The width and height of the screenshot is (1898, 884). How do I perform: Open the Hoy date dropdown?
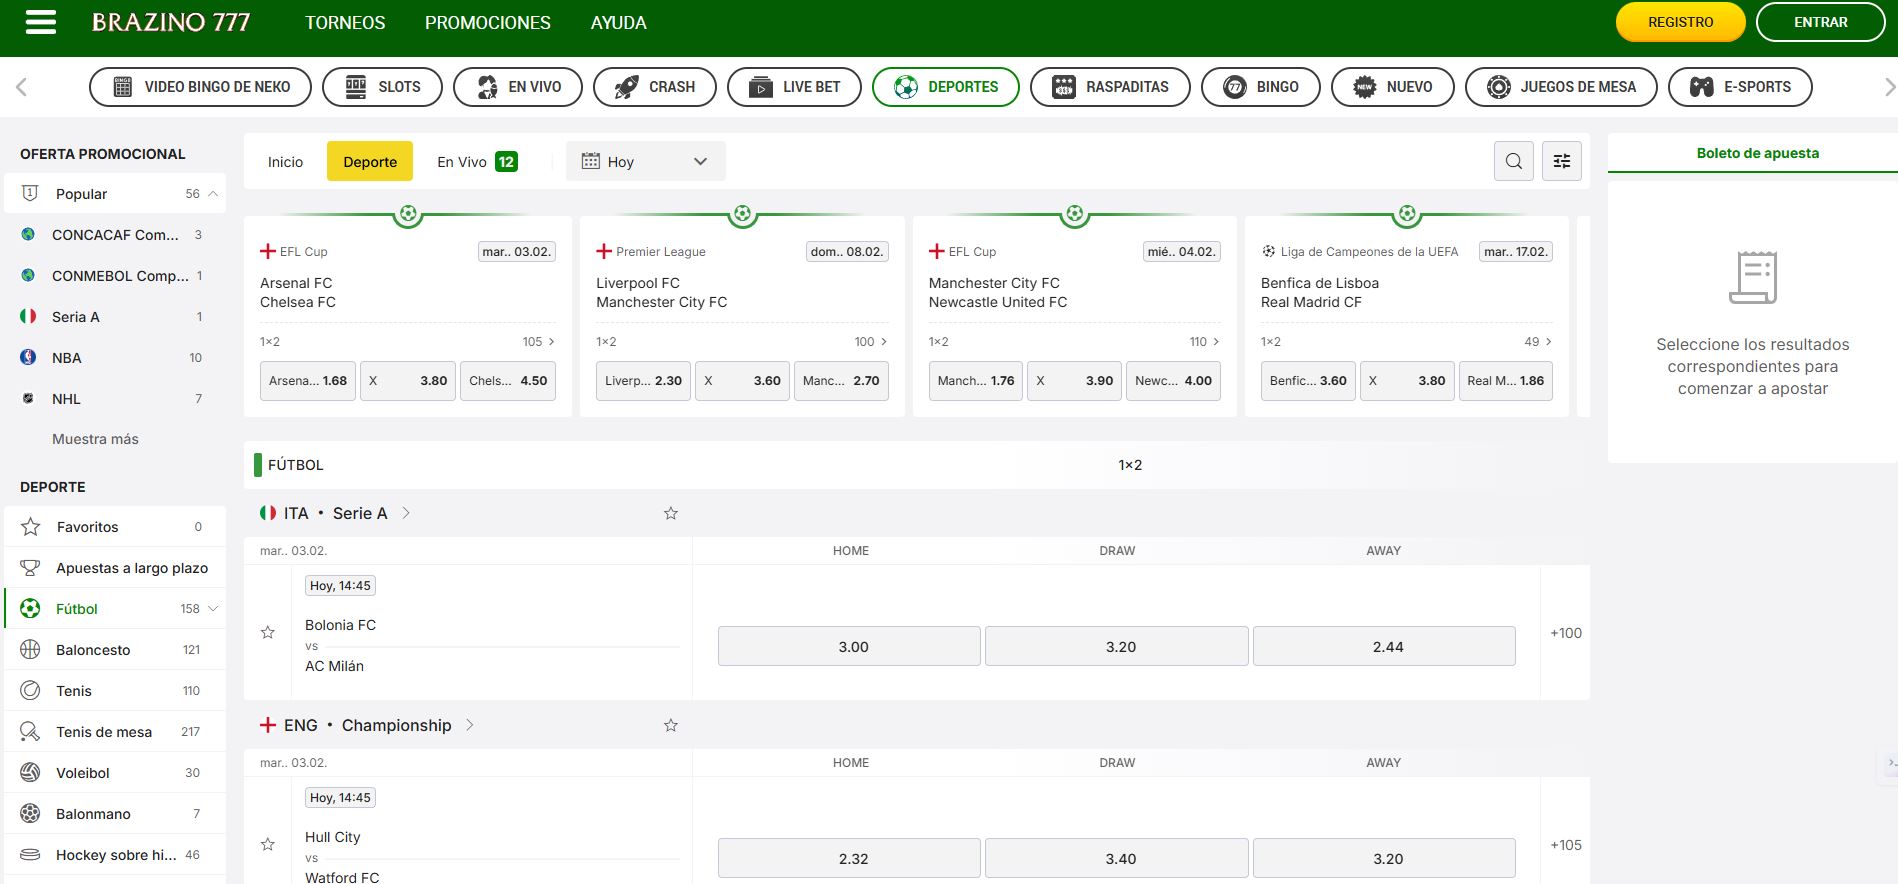pyautogui.click(x=646, y=161)
